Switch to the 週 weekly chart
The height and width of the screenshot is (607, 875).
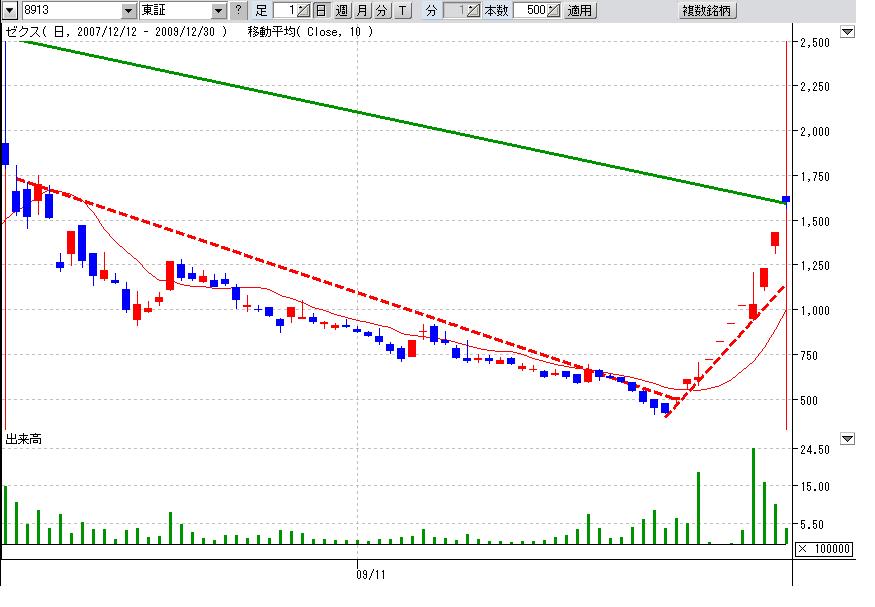(342, 11)
